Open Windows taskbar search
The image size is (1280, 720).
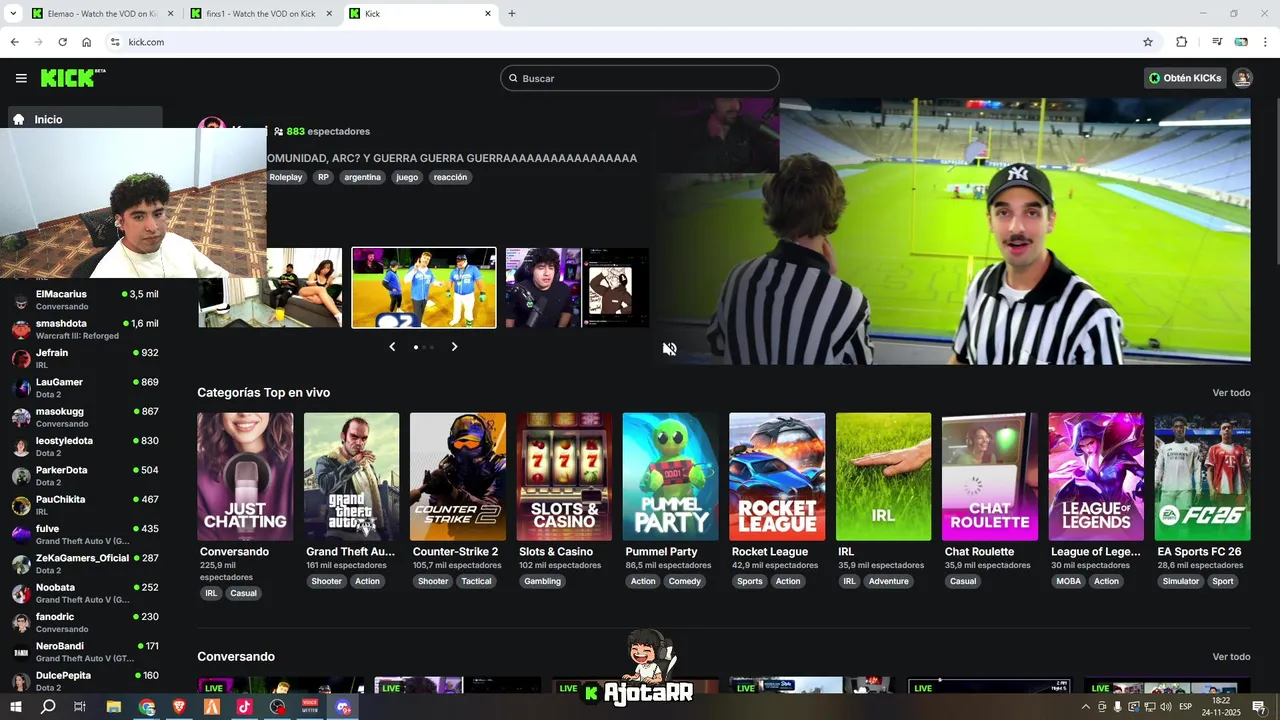(48, 707)
